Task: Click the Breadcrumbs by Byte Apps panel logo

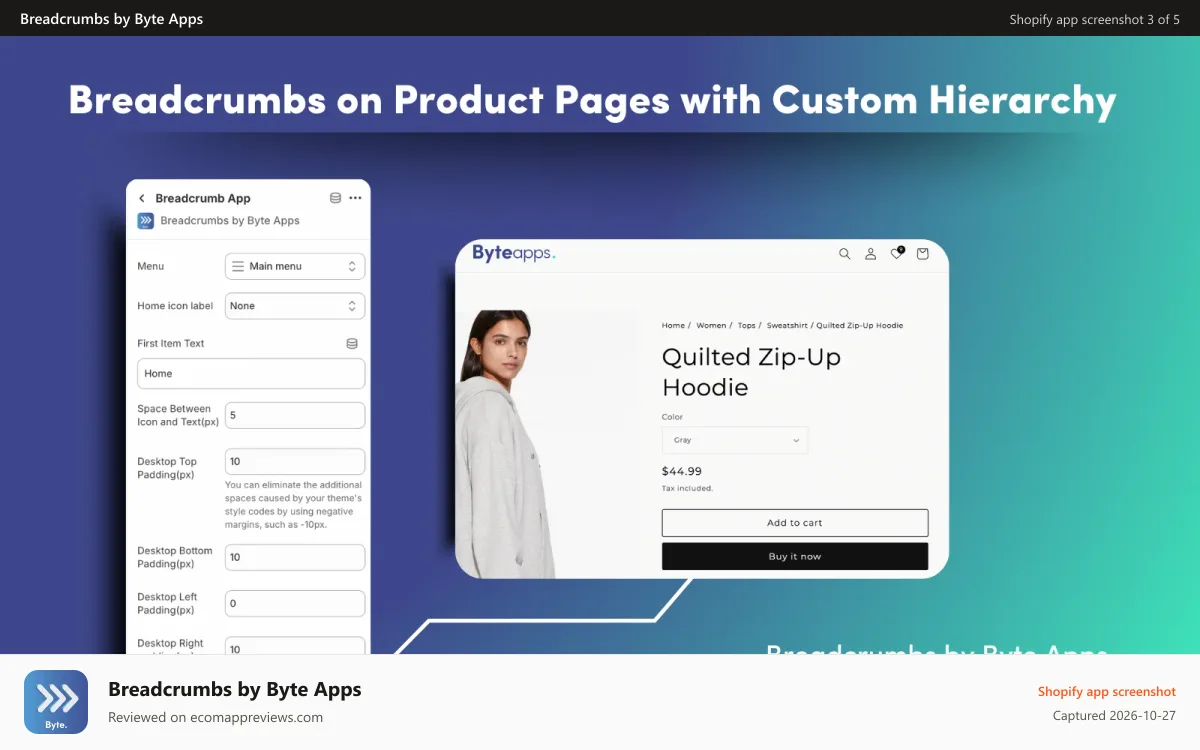Action: [146, 221]
